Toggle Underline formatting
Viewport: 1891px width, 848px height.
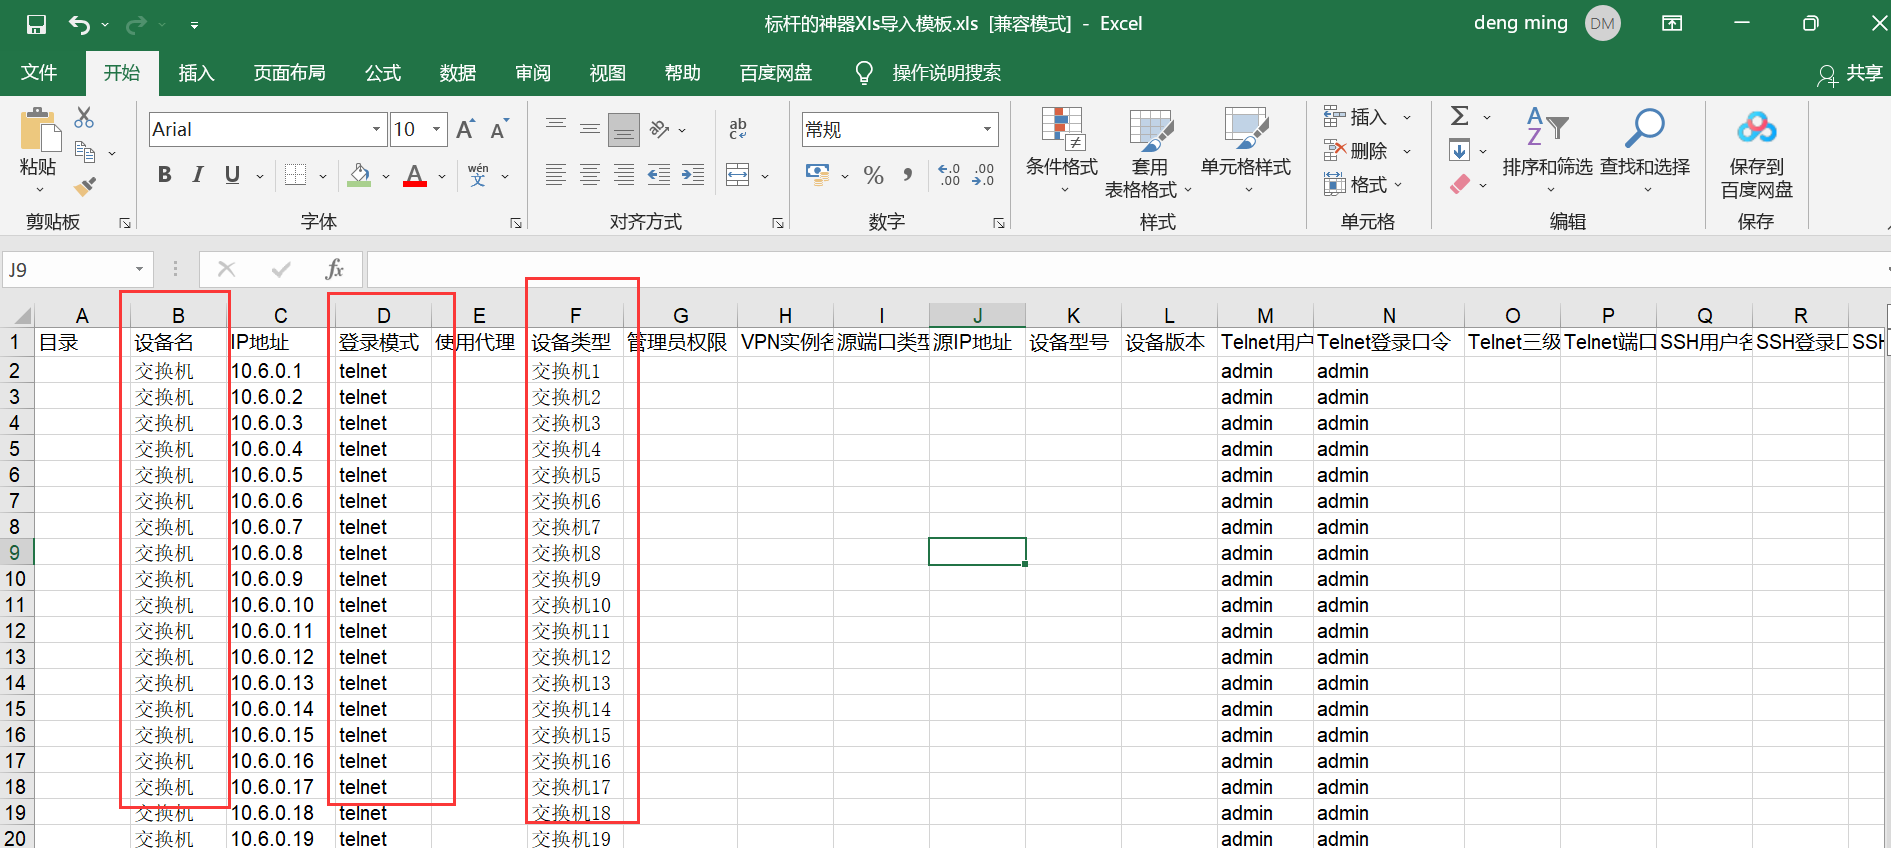pos(232,175)
